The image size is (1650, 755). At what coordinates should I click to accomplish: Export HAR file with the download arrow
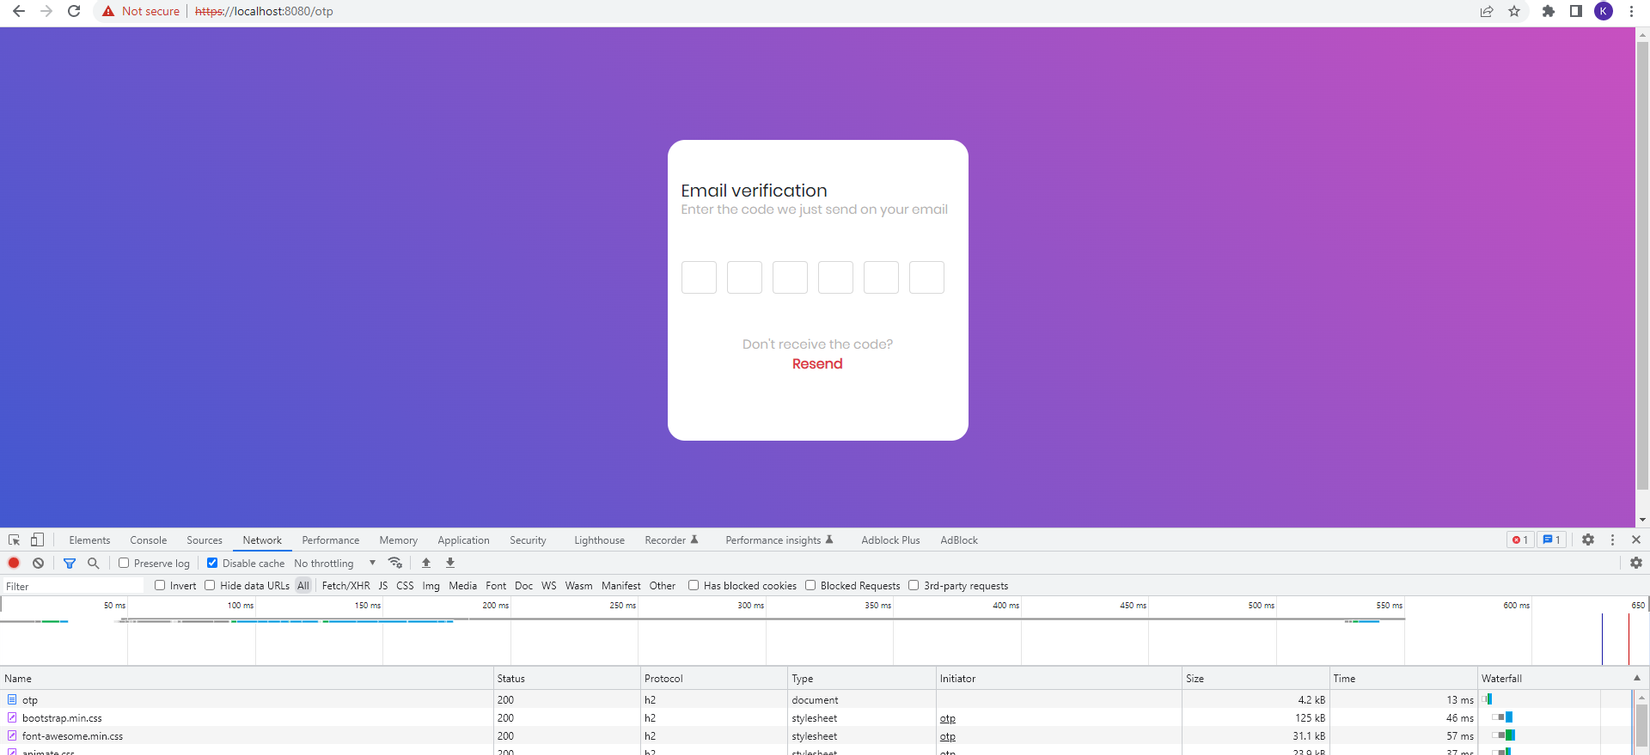click(x=450, y=563)
